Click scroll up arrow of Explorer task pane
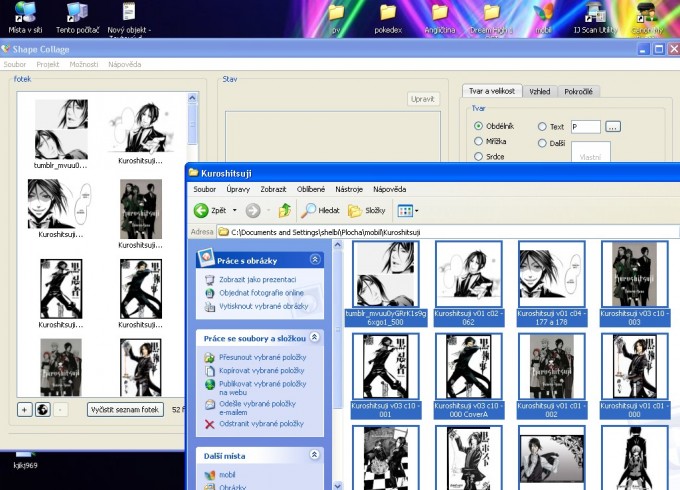This screenshot has height=490, width=680. click(x=337, y=245)
